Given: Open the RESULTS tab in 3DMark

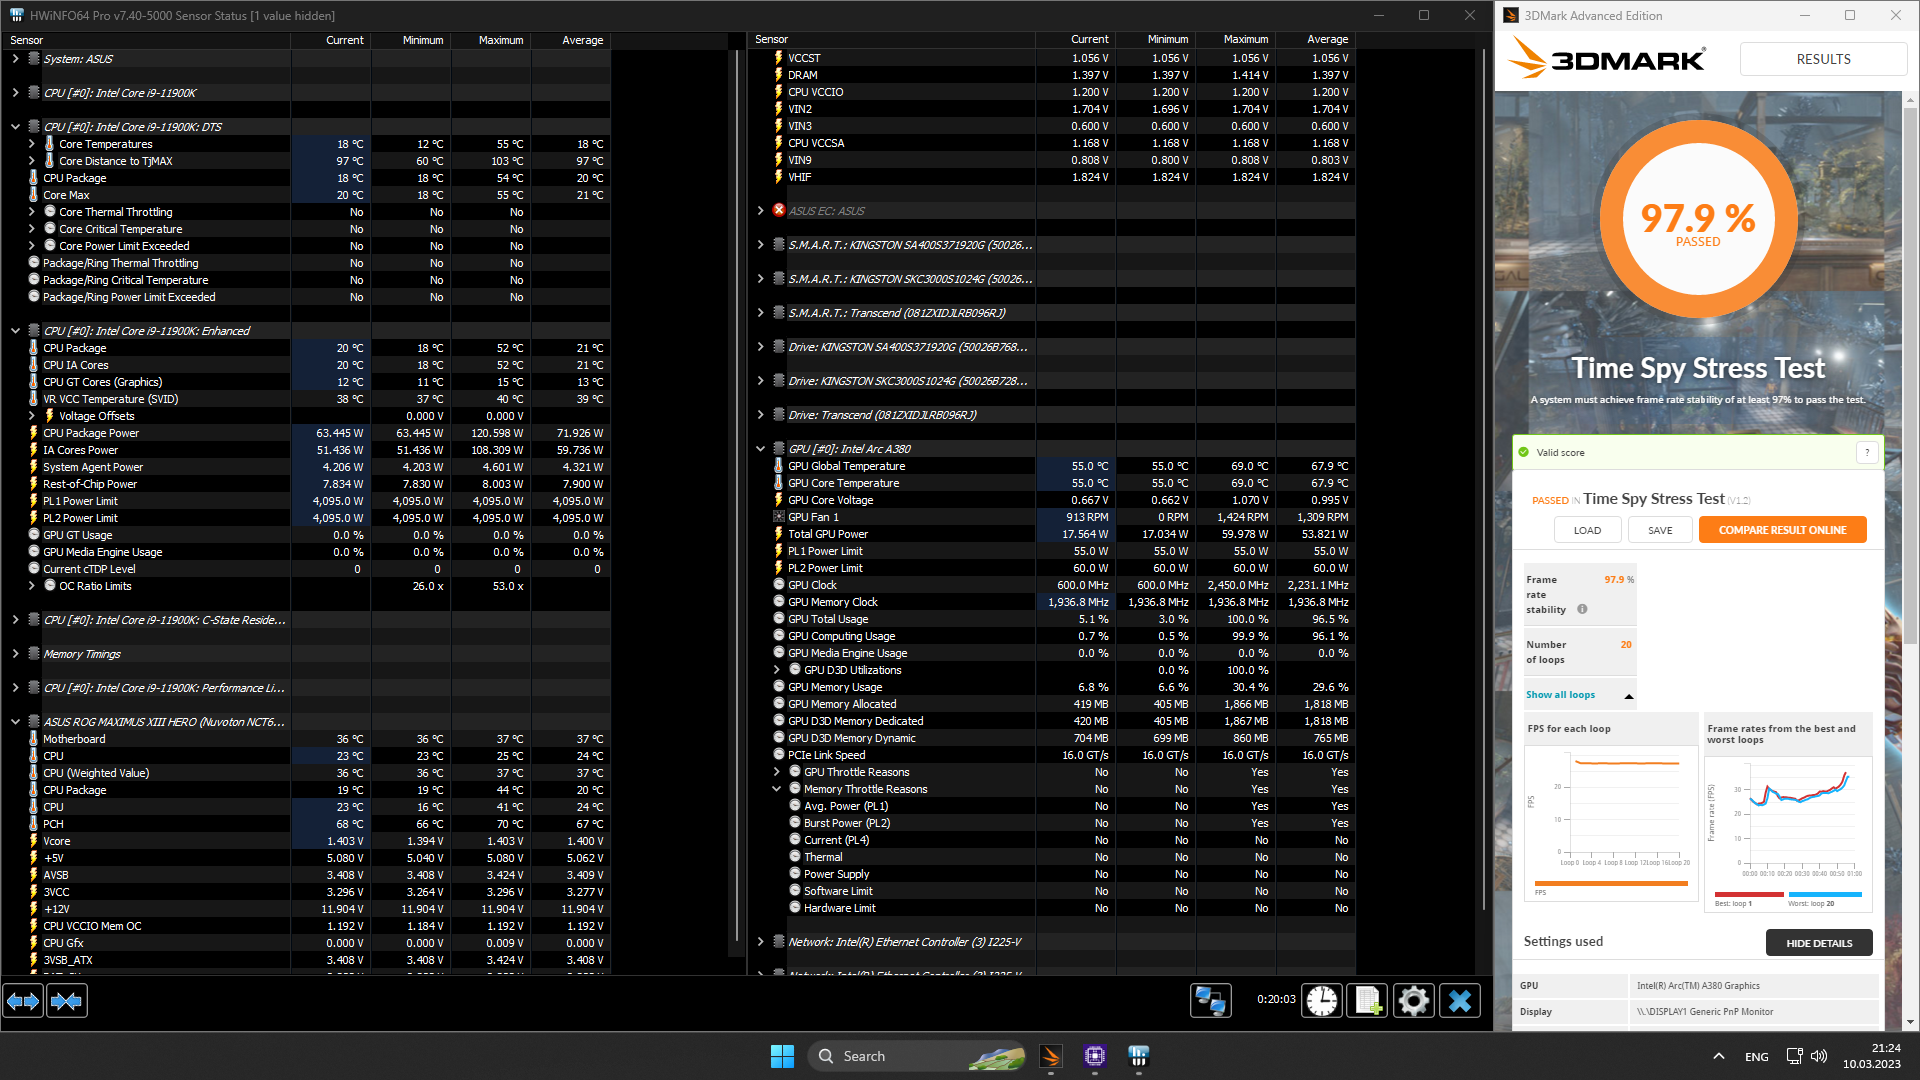Looking at the screenshot, I should click(x=1823, y=59).
